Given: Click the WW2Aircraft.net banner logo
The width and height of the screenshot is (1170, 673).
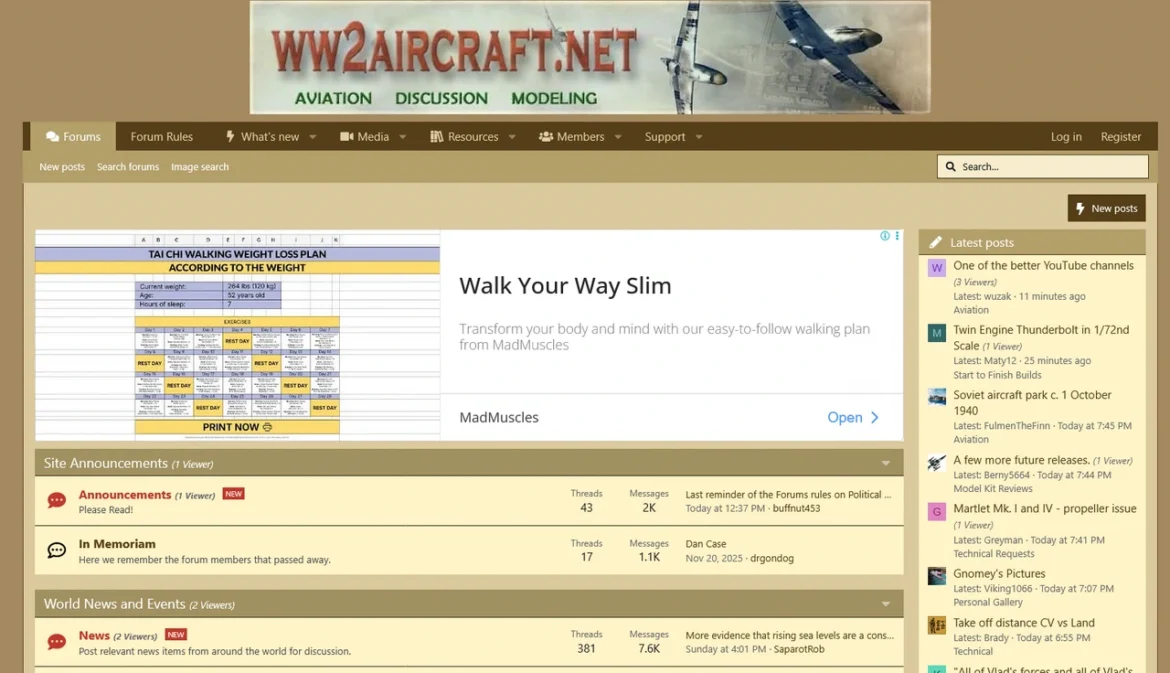Looking at the screenshot, I should pos(589,57).
